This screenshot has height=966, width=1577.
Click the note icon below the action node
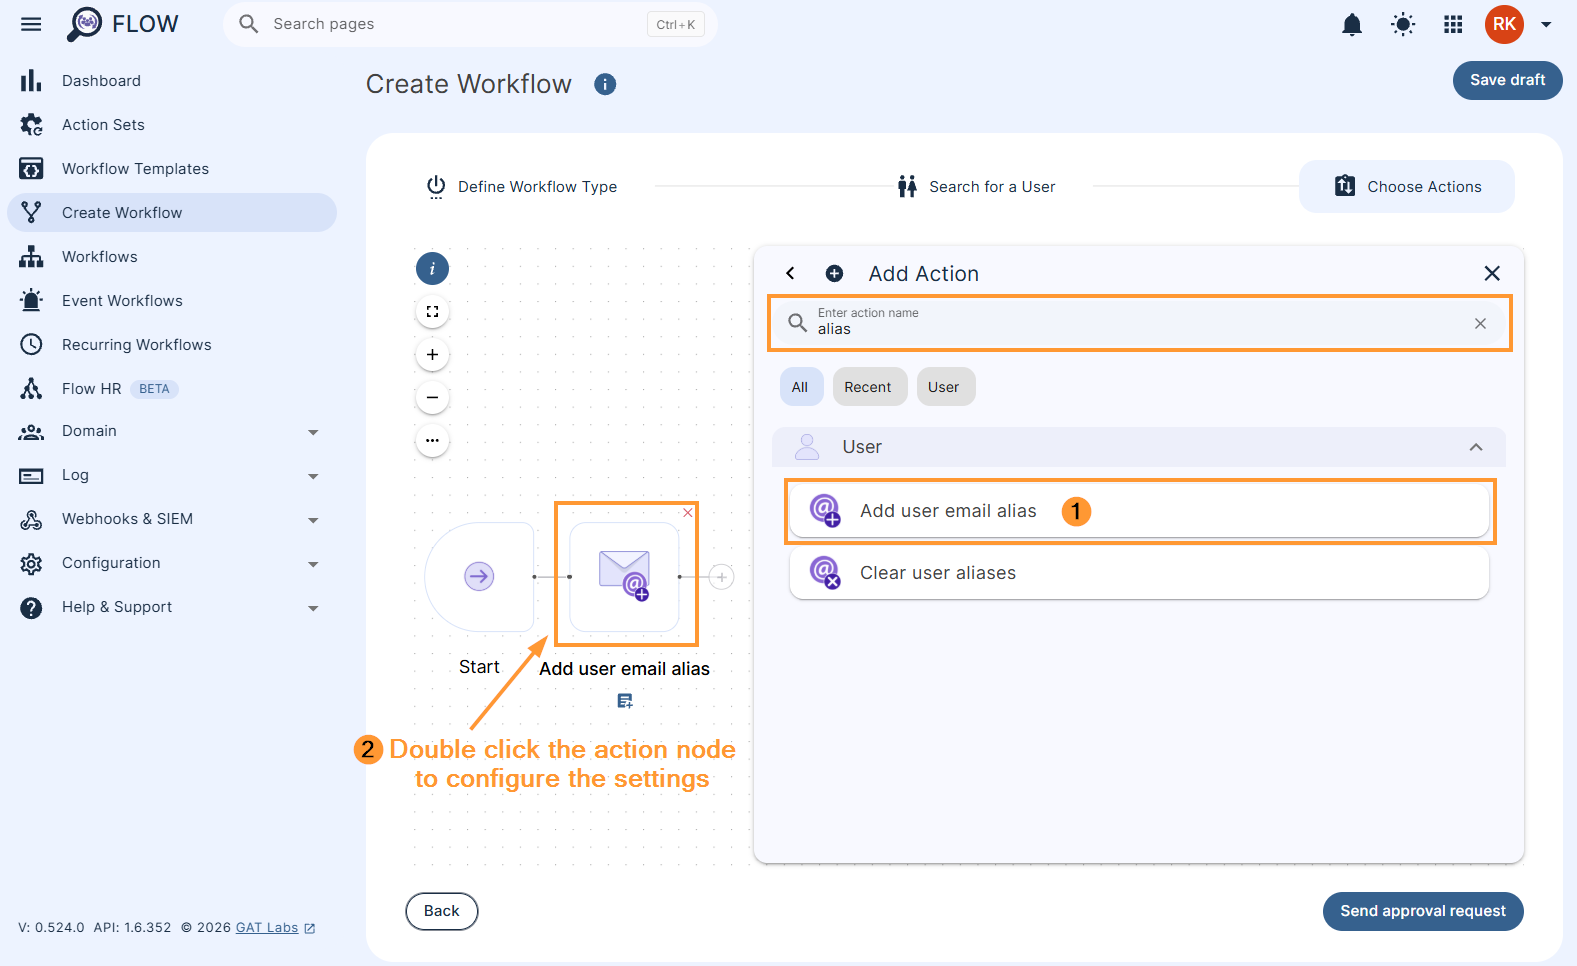click(625, 702)
